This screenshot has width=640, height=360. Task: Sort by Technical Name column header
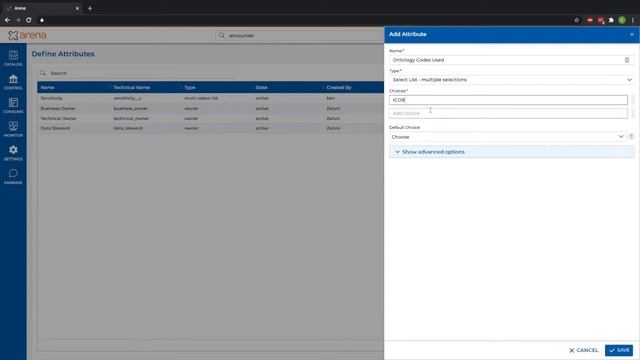point(131,87)
